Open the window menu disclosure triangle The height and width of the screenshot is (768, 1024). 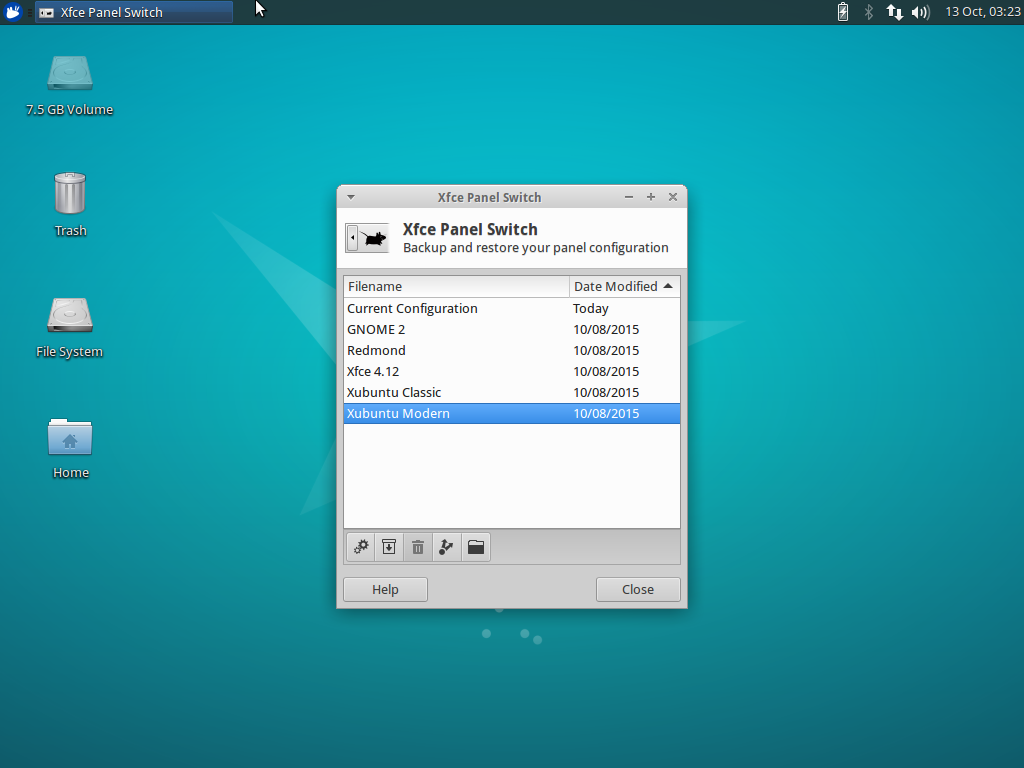(x=350, y=197)
